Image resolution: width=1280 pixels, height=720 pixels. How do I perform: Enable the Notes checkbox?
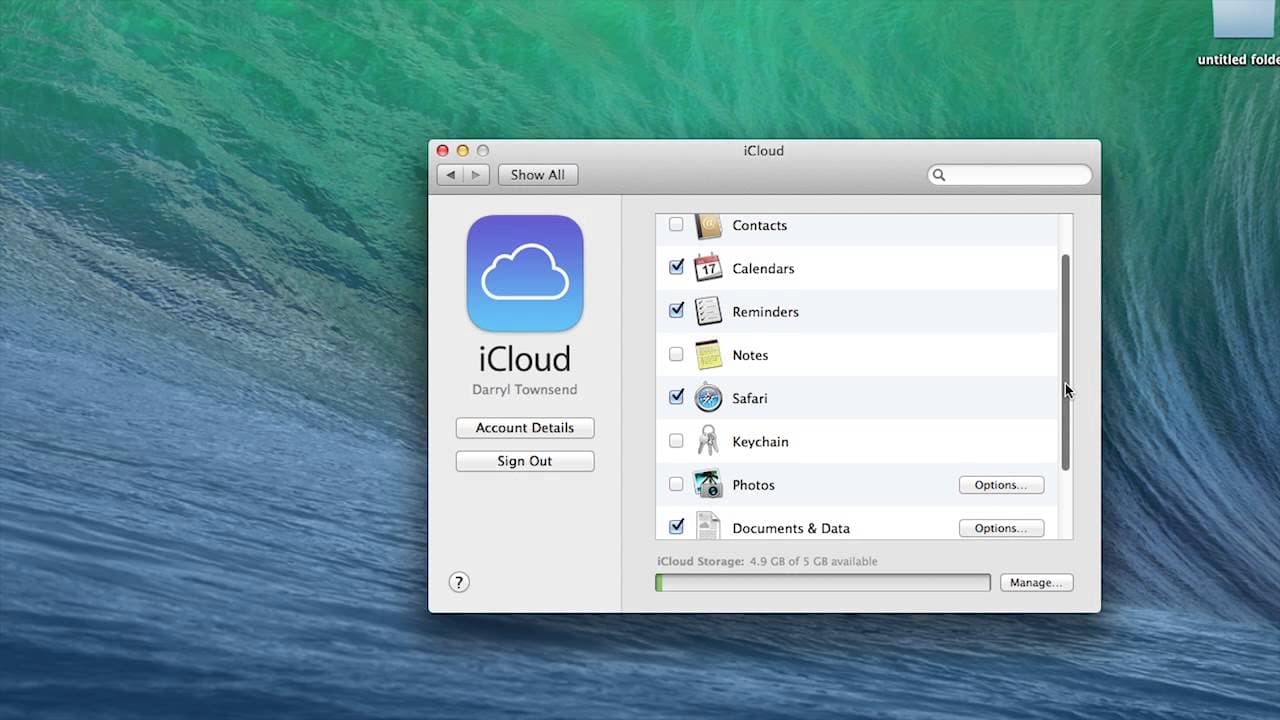pos(676,355)
